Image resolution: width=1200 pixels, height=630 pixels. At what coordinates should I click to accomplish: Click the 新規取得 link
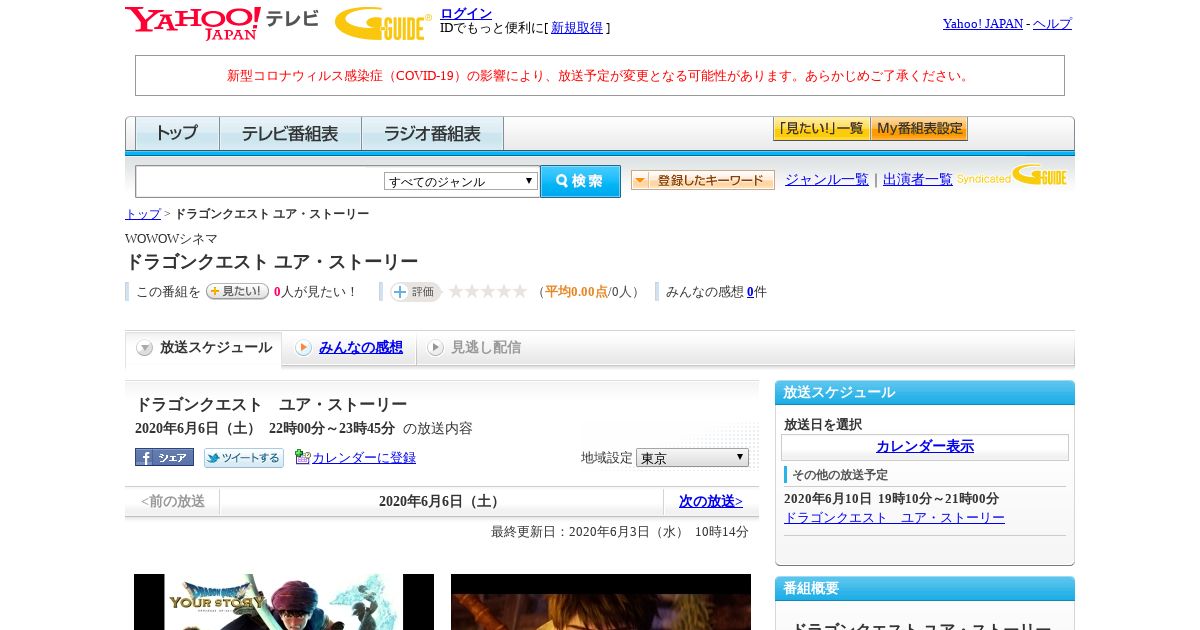coord(577,28)
